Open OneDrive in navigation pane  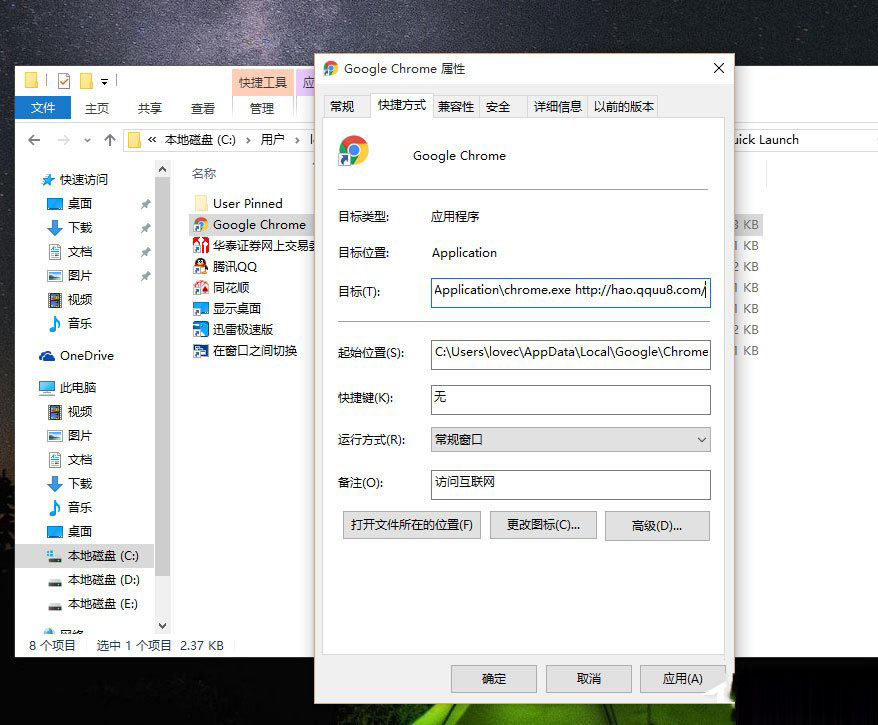pyautogui.click(x=76, y=356)
